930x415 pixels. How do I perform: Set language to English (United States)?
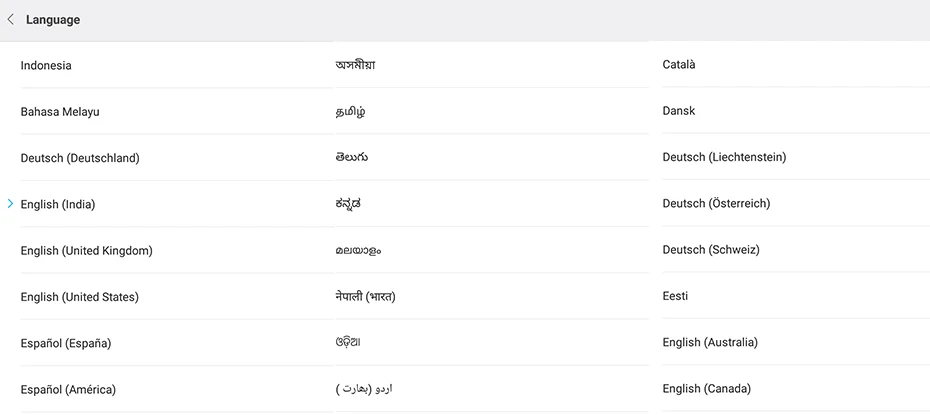(80, 297)
